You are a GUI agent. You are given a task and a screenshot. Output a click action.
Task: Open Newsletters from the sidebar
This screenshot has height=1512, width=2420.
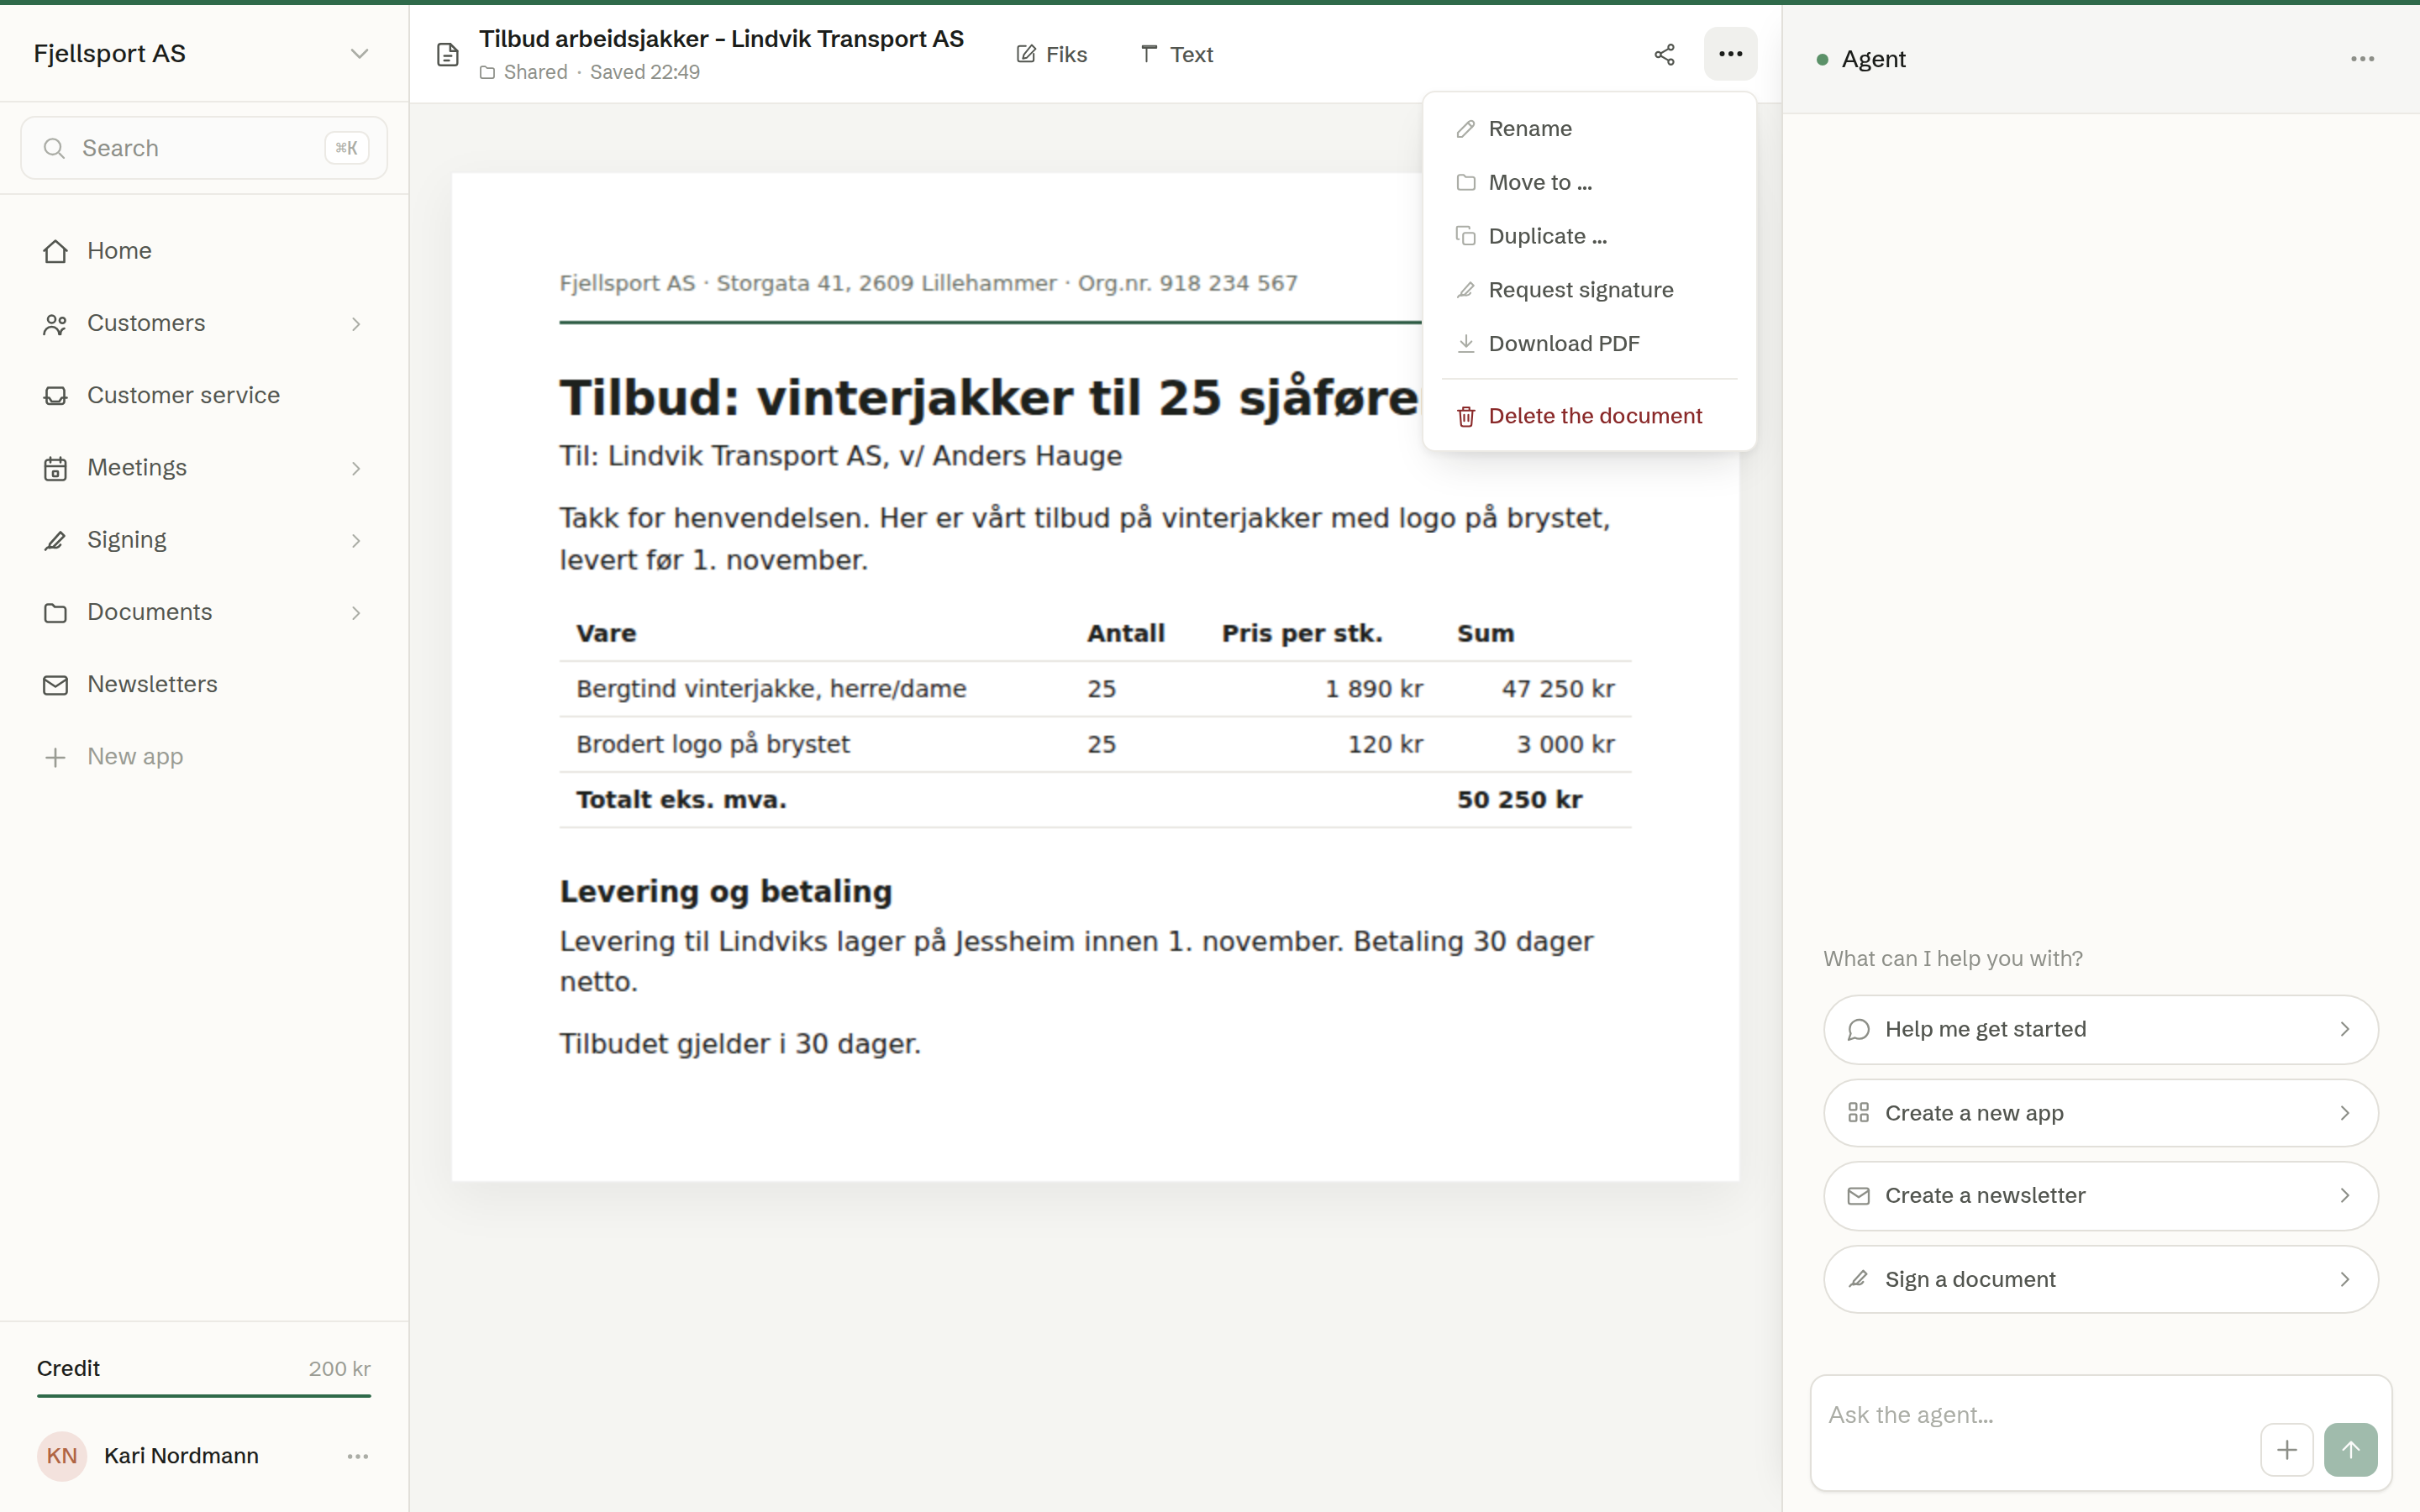pos(204,684)
